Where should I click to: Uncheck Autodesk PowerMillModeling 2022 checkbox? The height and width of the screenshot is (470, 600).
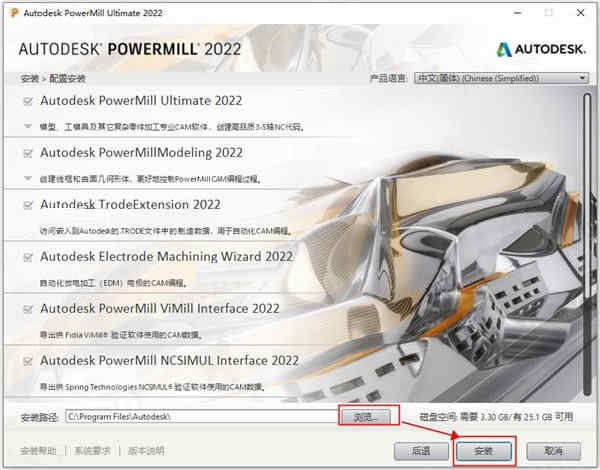(28, 153)
